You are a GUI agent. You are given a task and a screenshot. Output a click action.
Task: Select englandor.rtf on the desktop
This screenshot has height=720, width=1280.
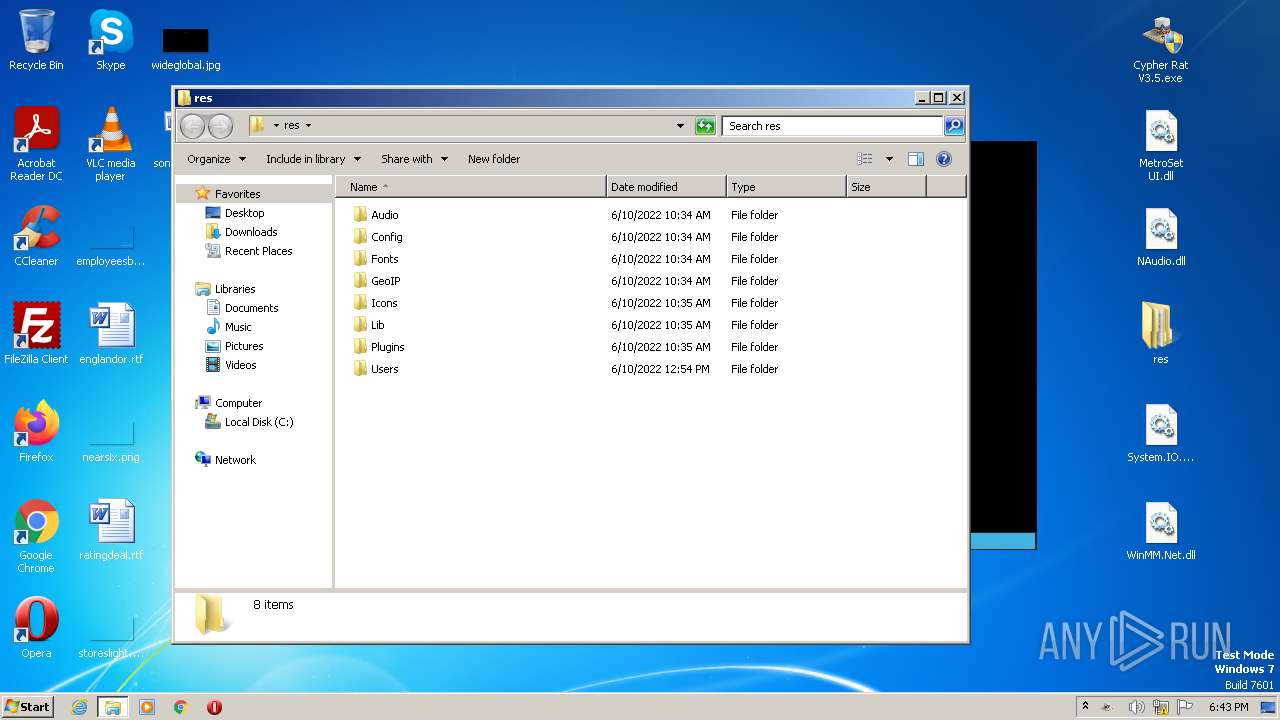point(110,334)
